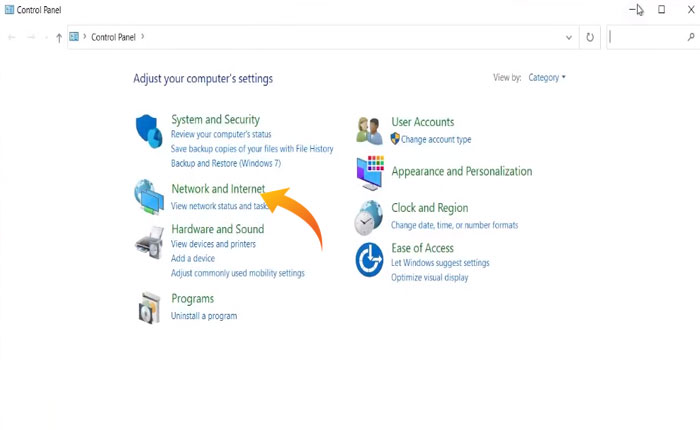The image size is (700, 430).
Task: Open the Network and Internet globe icon
Action: [149, 197]
